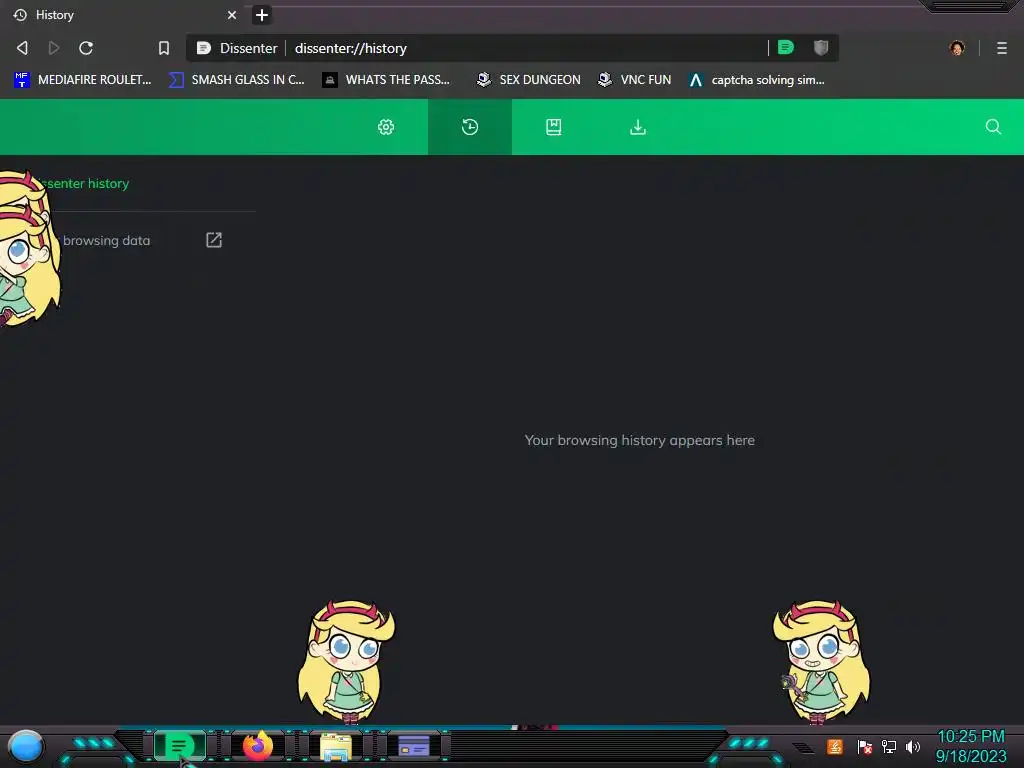Close the History tab
The image size is (1024, 768).
coord(232,15)
